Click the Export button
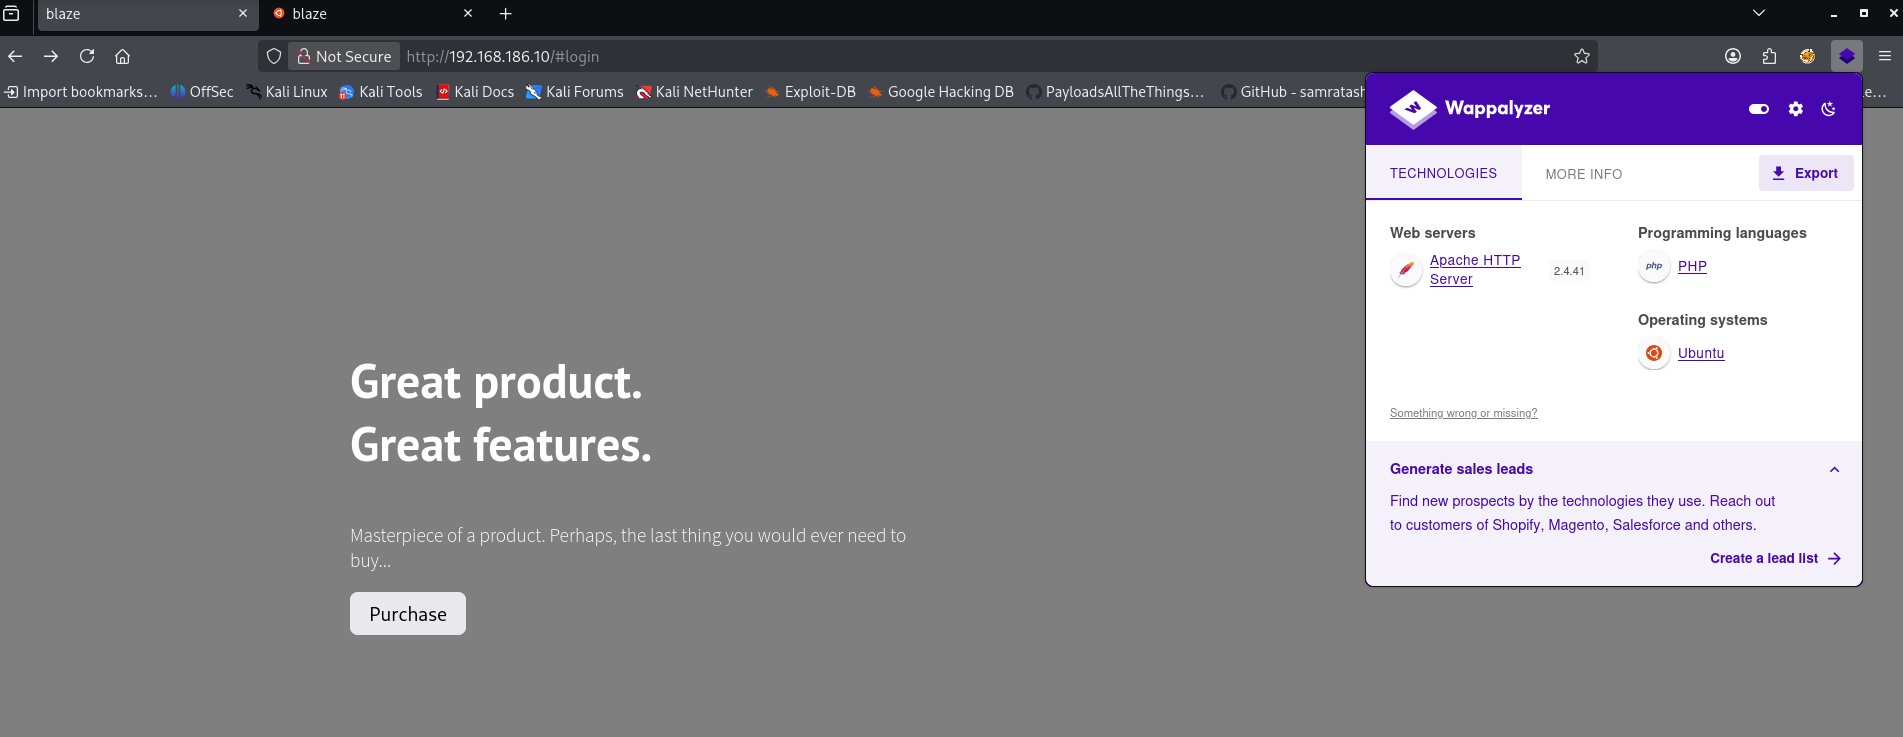Image resolution: width=1903 pixels, height=737 pixels. [1805, 173]
